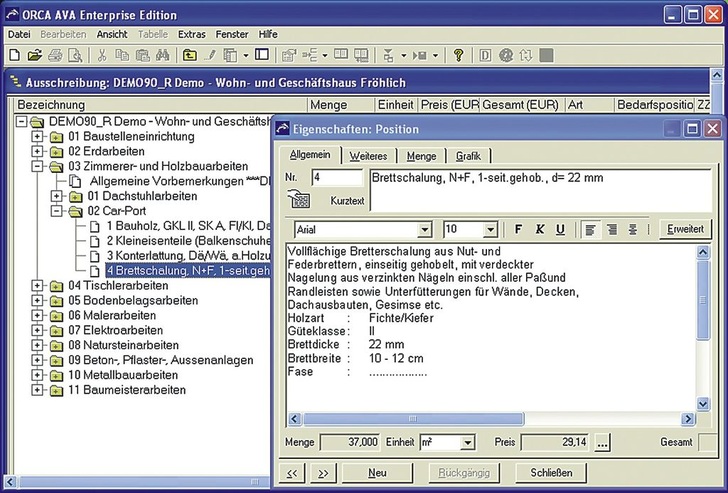Click the text module hand icon beside Kurztext

298,199
